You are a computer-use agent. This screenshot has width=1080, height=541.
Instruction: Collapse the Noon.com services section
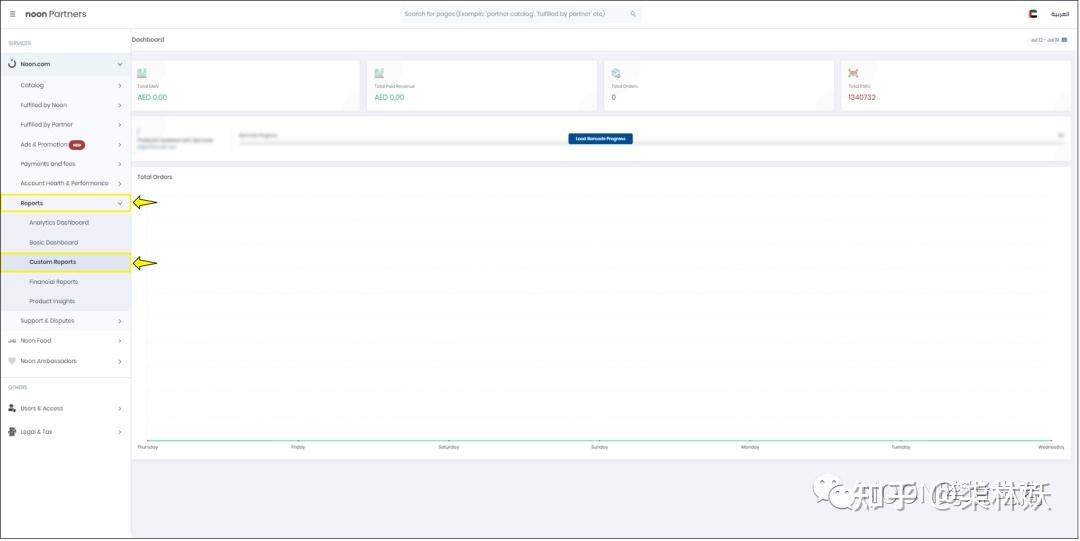click(x=120, y=64)
